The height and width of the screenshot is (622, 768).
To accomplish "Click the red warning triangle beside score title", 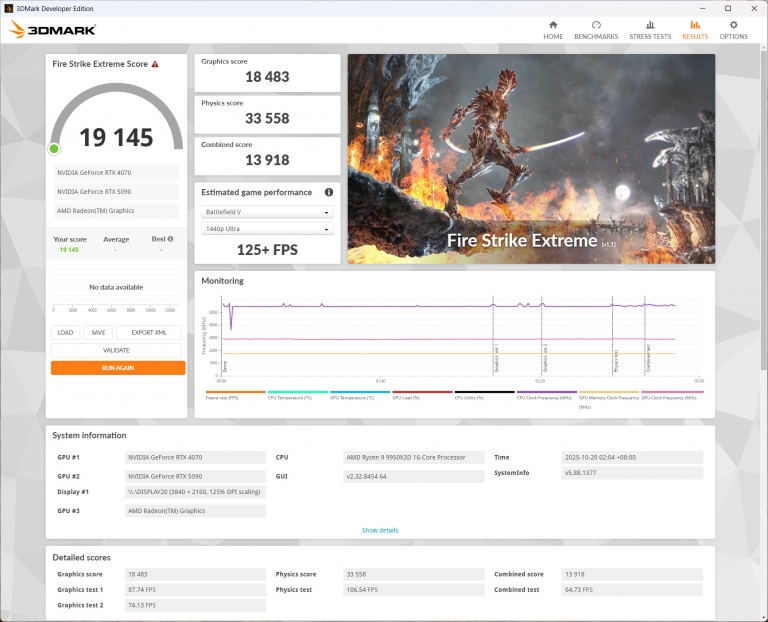I will tap(155, 64).
